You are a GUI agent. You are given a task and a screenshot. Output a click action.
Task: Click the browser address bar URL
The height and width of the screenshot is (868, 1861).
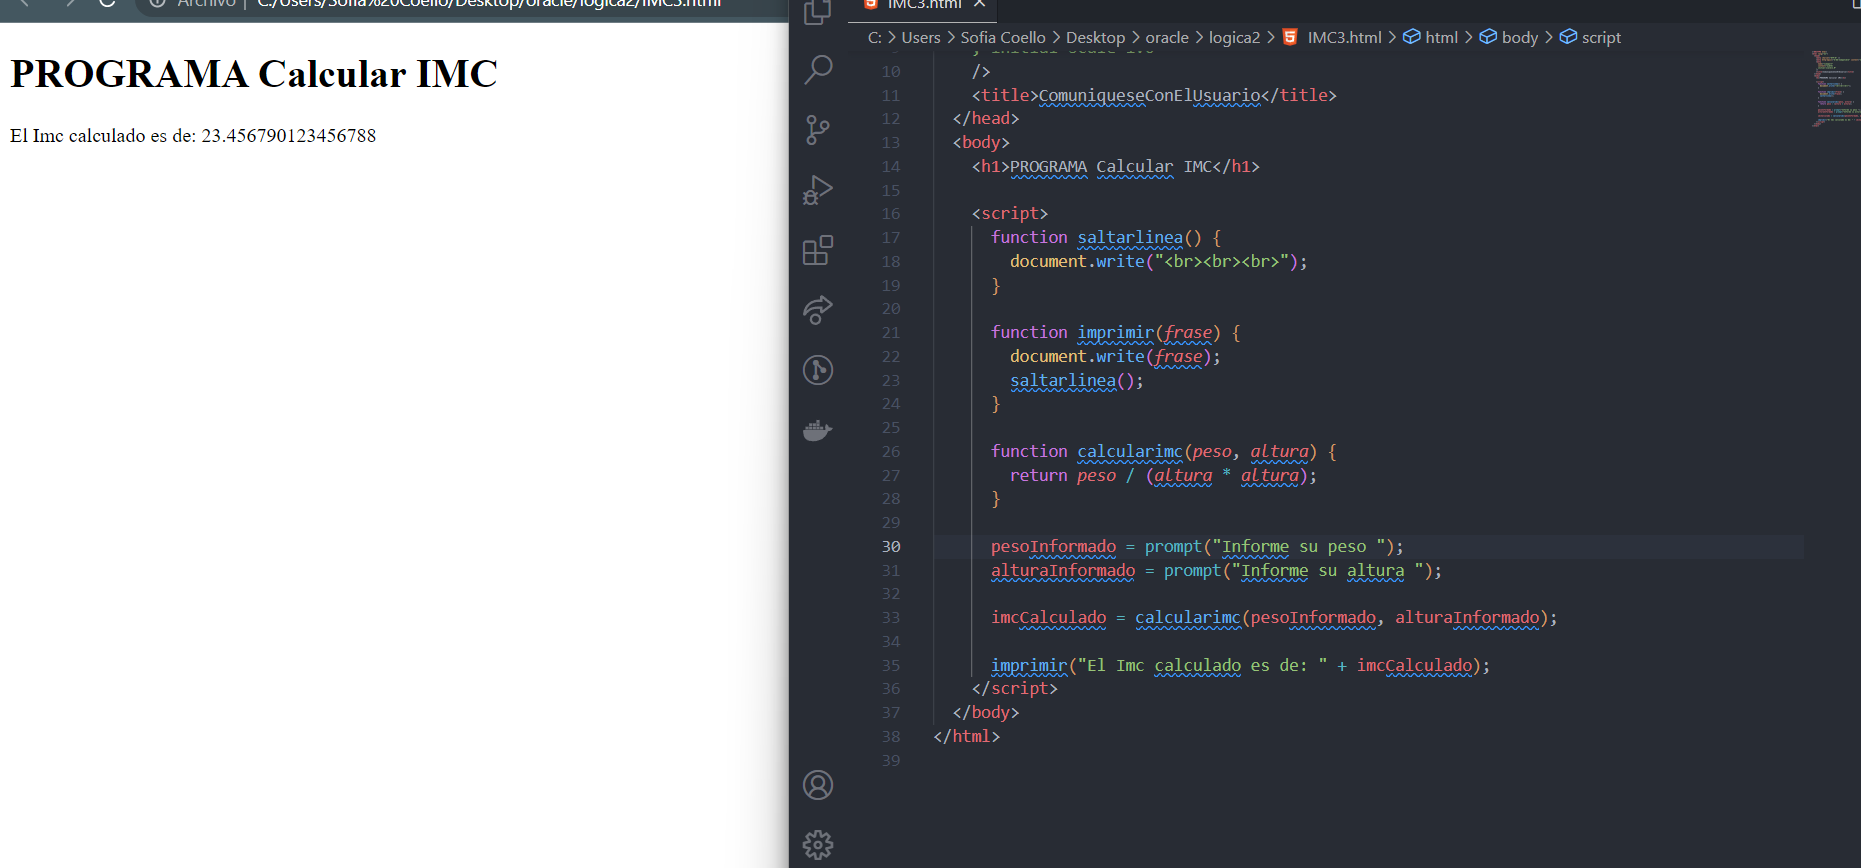[489, 4]
